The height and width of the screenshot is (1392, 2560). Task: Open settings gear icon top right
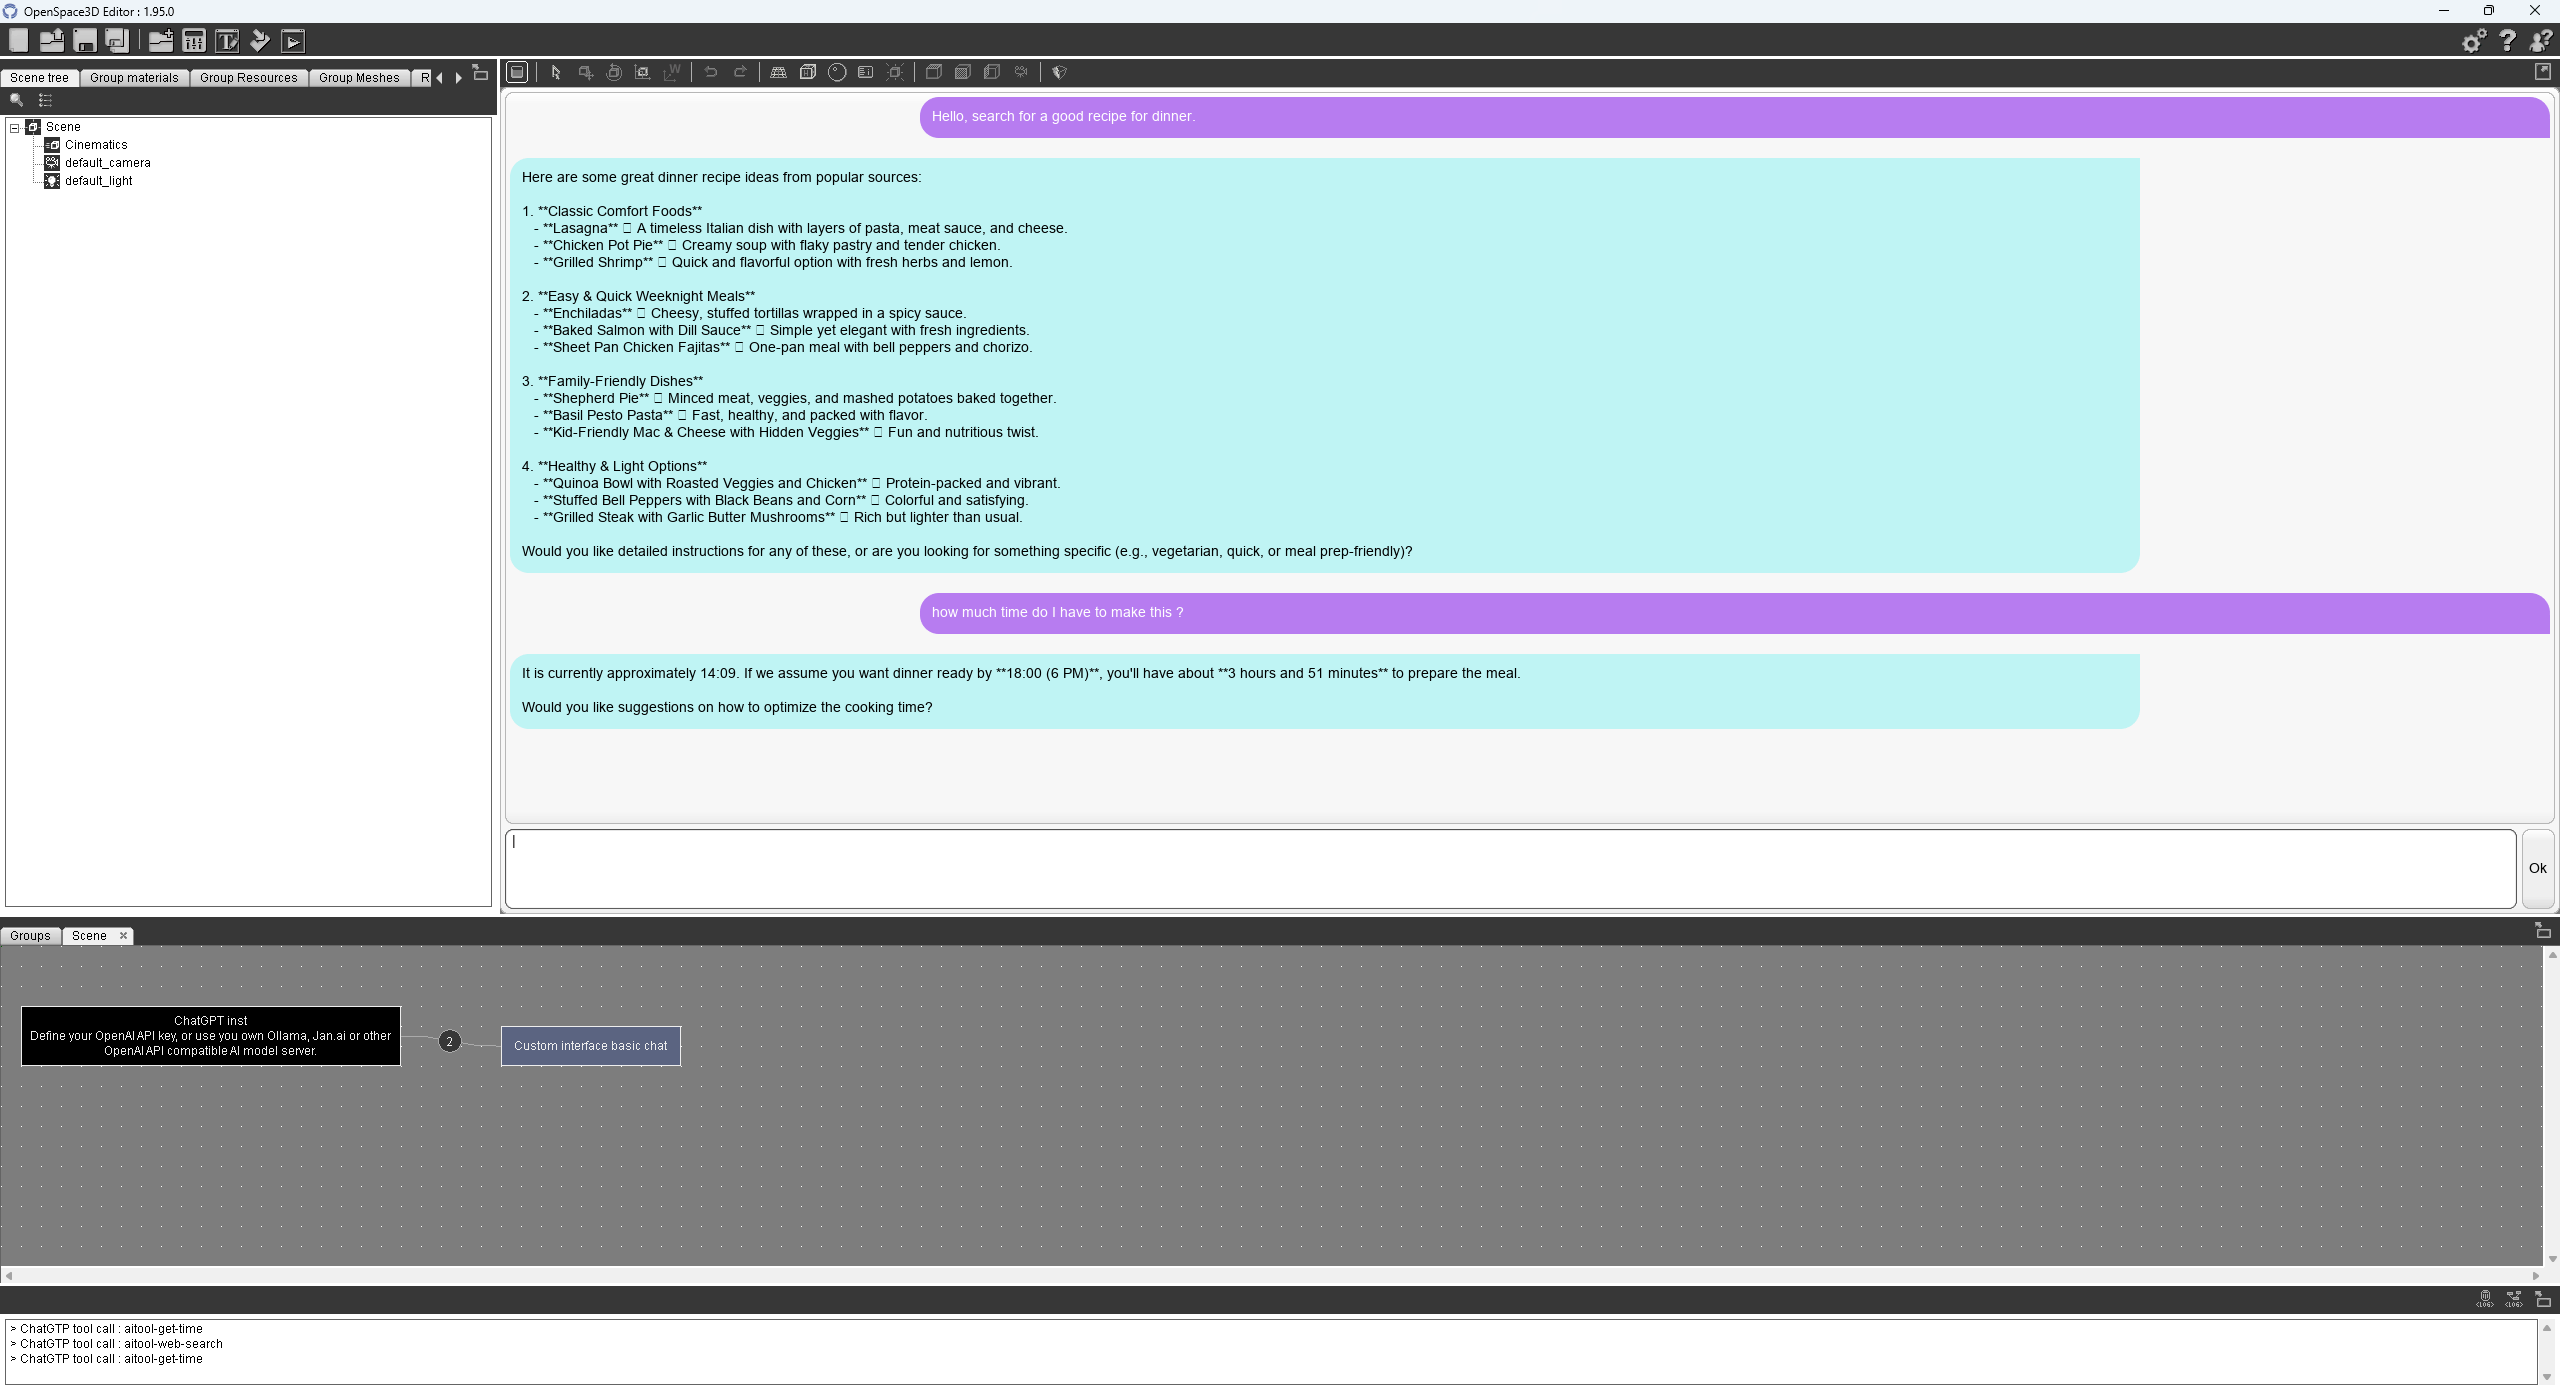[2474, 41]
